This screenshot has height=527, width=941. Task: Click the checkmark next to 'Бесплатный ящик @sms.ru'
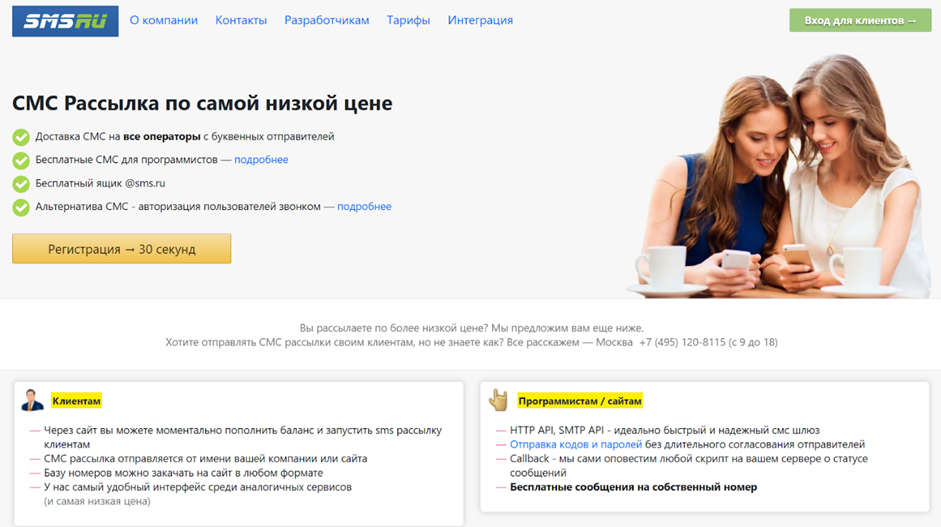pyautogui.click(x=21, y=184)
